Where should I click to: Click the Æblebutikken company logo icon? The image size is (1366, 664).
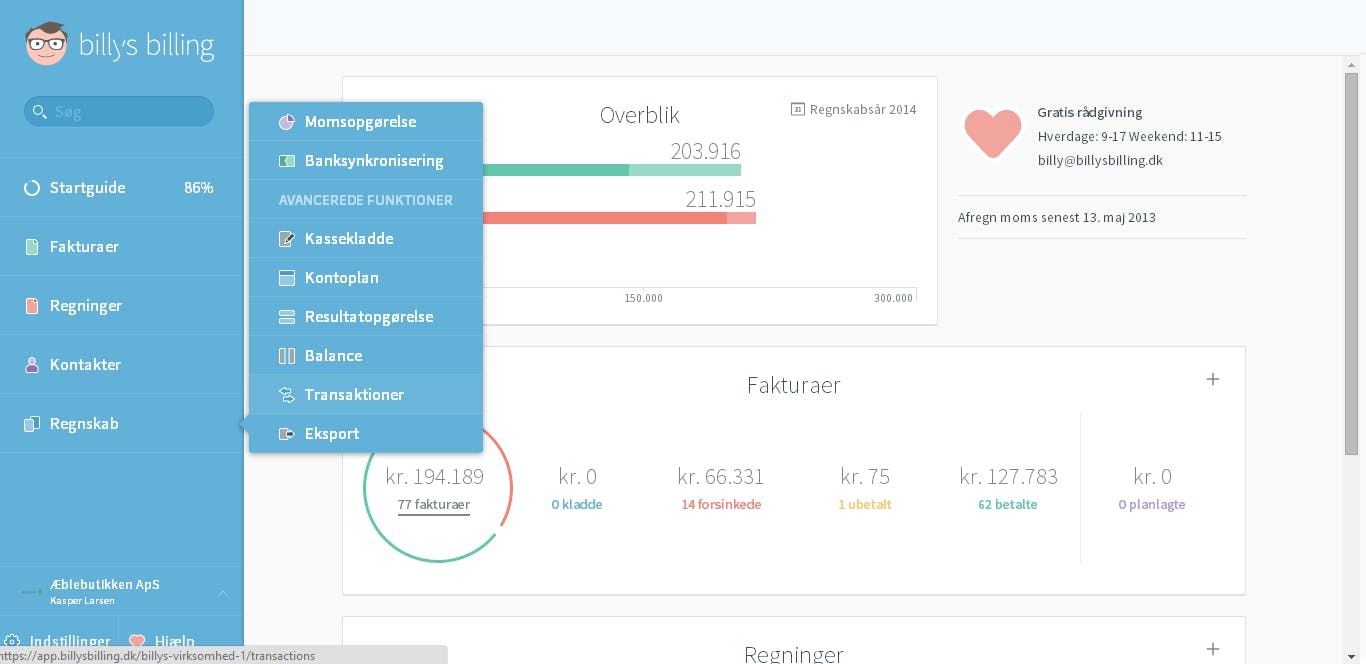pos(32,592)
